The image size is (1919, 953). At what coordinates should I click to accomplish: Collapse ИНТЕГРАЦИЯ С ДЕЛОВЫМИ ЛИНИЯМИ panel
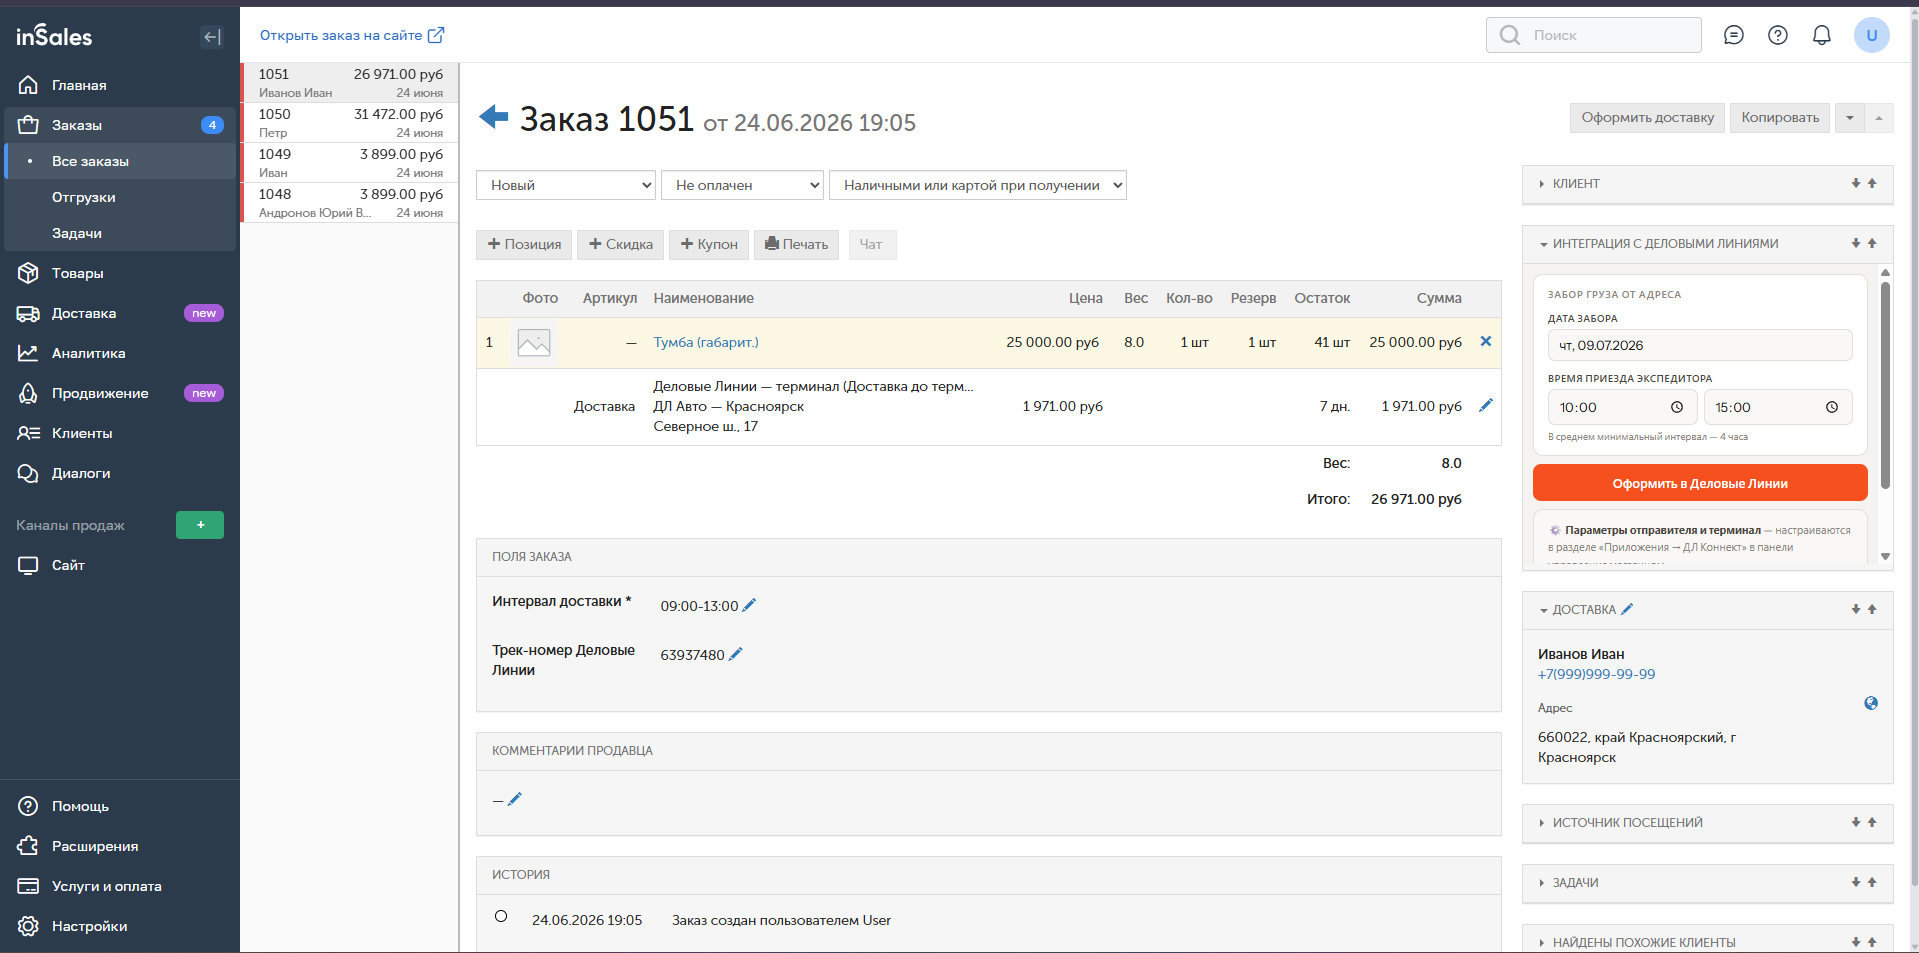pos(1659,244)
